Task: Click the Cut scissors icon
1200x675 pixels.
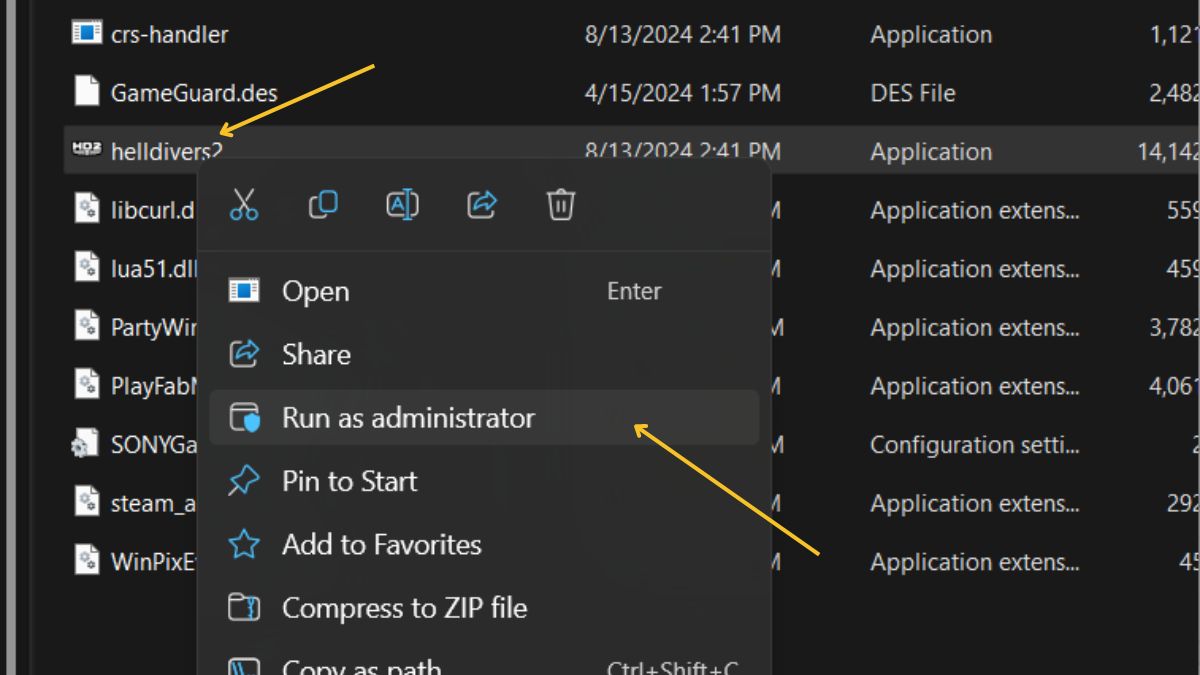Action: [x=244, y=205]
